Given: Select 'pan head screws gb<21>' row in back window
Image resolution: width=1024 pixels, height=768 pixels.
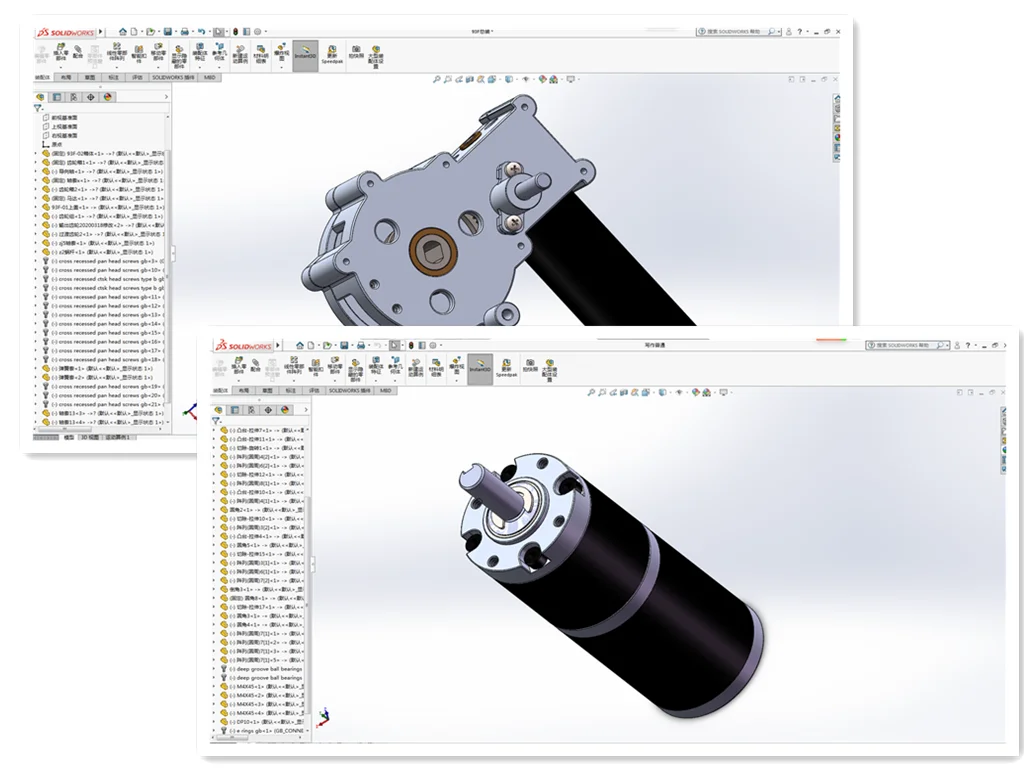Looking at the screenshot, I should coord(102,404).
